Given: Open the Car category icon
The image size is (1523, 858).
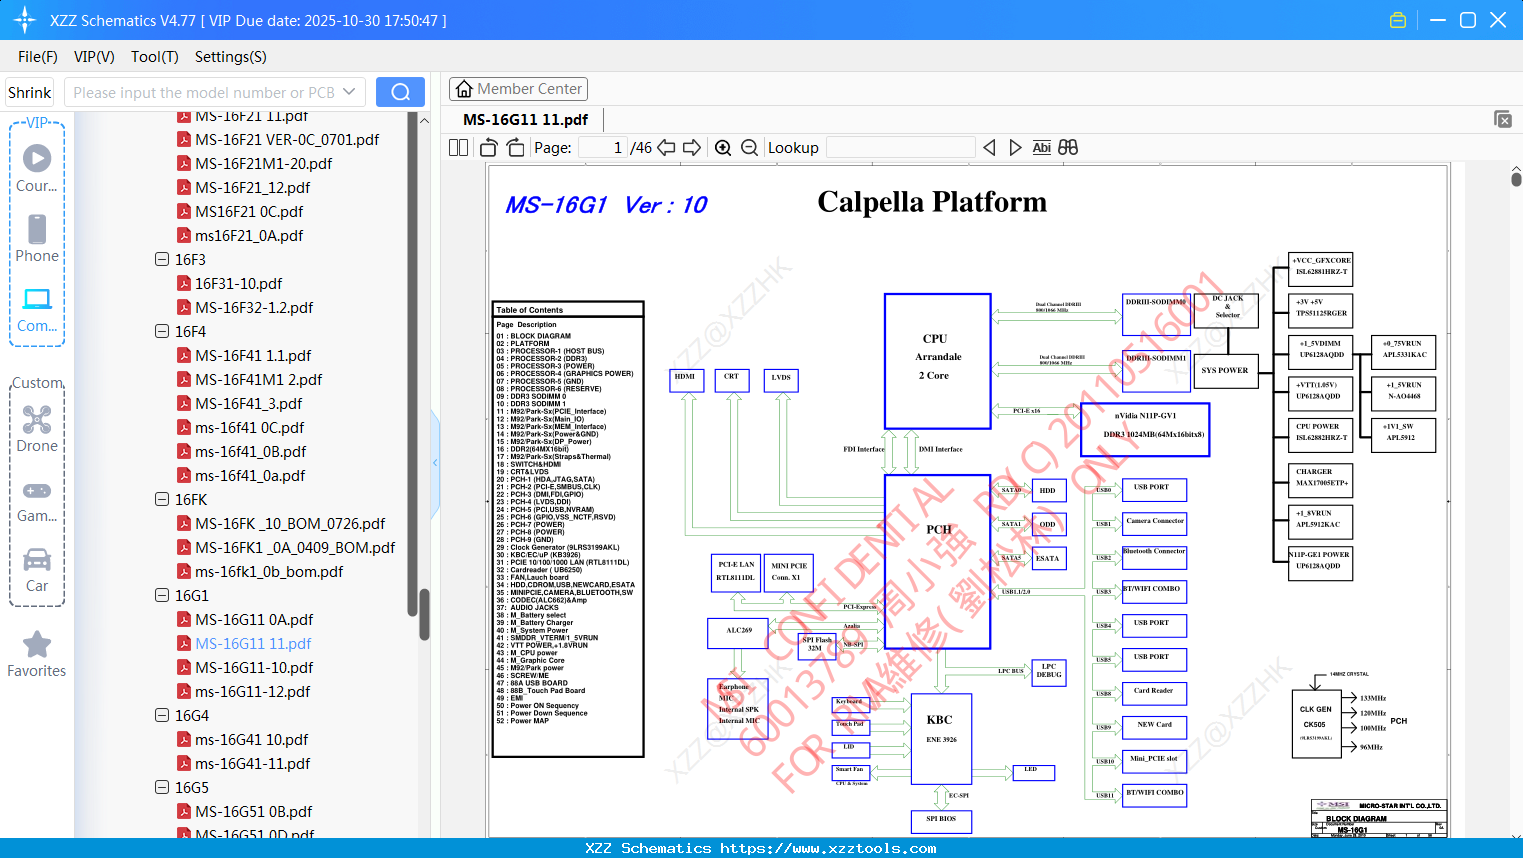Looking at the screenshot, I should [x=37, y=569].
